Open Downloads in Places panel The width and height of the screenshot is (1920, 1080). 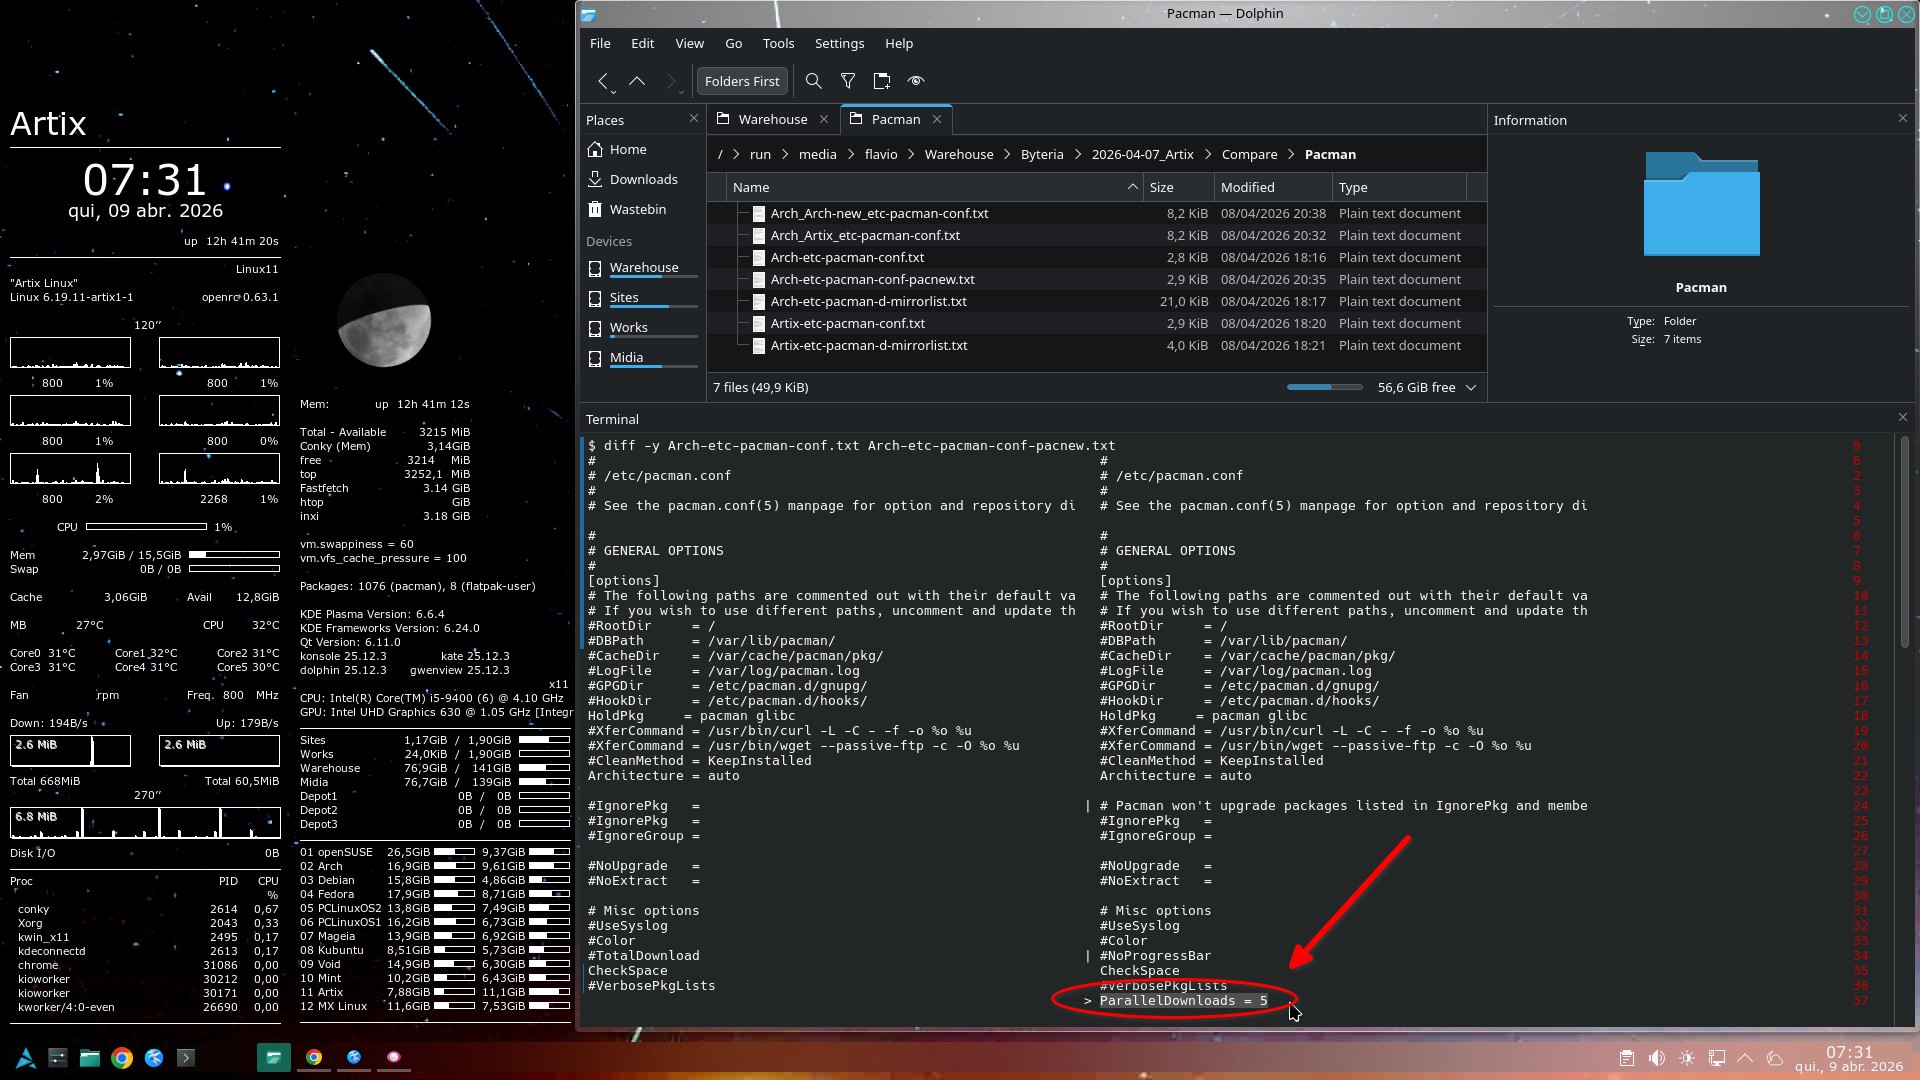click(643, 179)
